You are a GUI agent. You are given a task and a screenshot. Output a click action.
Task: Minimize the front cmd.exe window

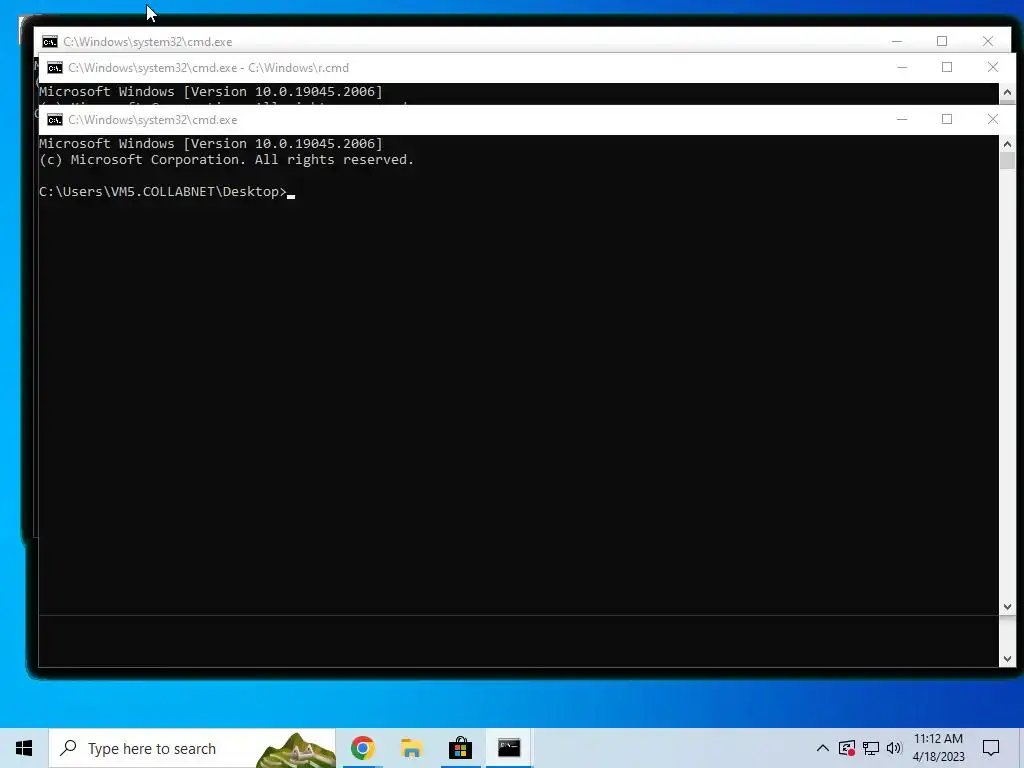click(902, 120)
